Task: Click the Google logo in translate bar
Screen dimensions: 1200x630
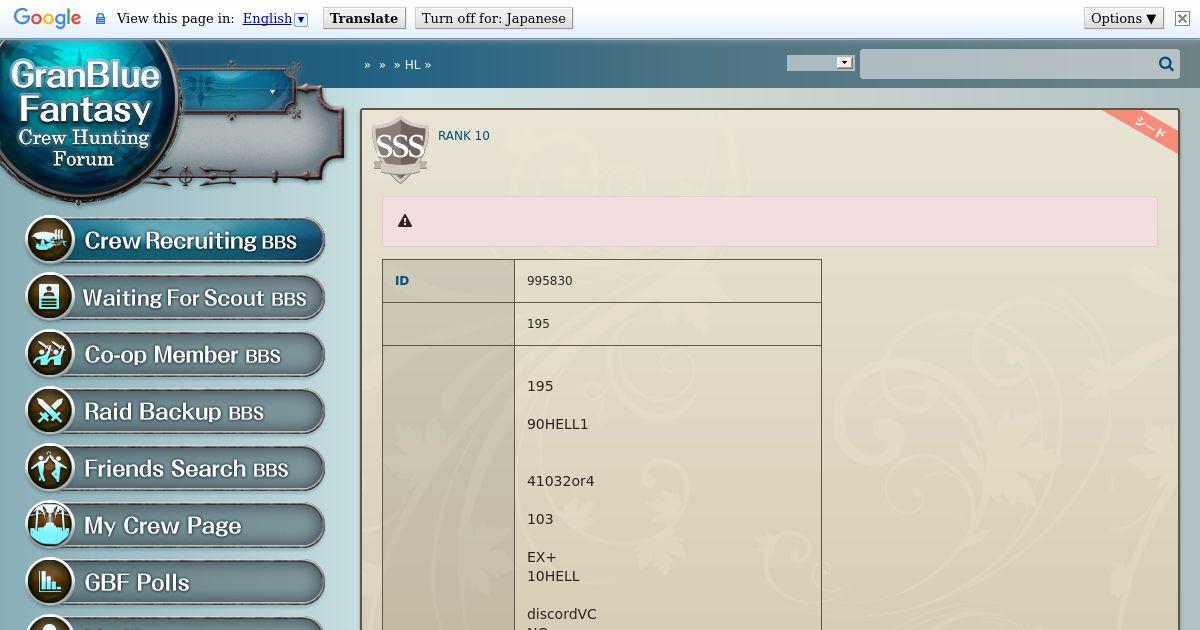Action: (x=47, y=18)
